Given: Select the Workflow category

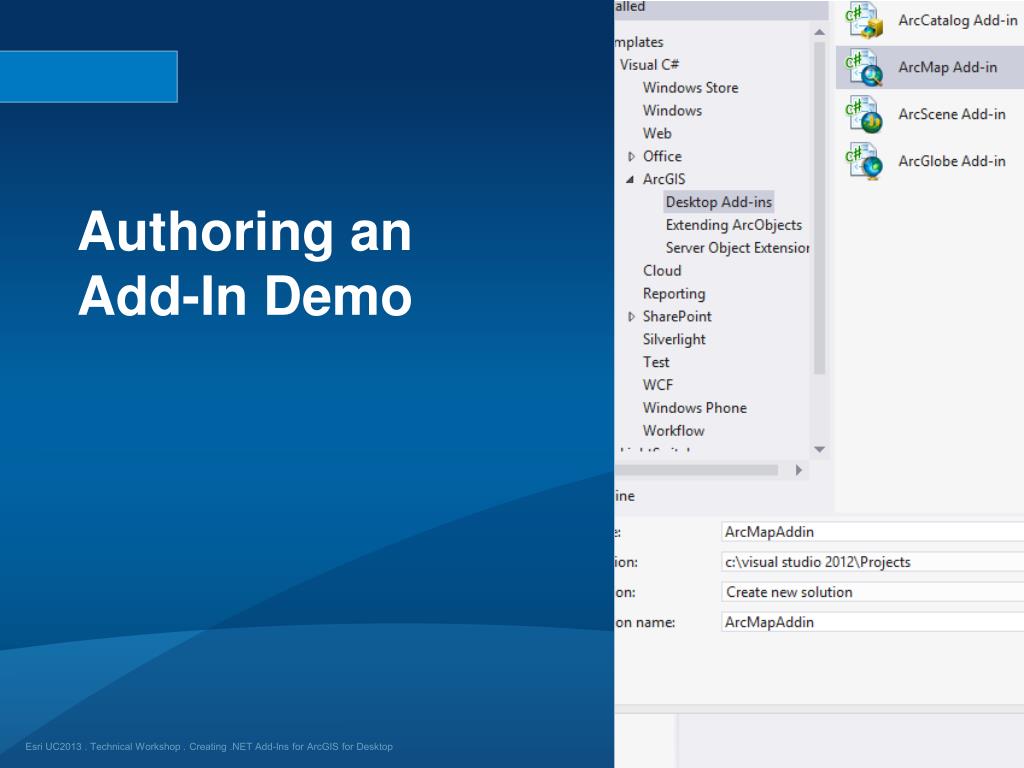Looking at the screenshot, I should point(673,430).
